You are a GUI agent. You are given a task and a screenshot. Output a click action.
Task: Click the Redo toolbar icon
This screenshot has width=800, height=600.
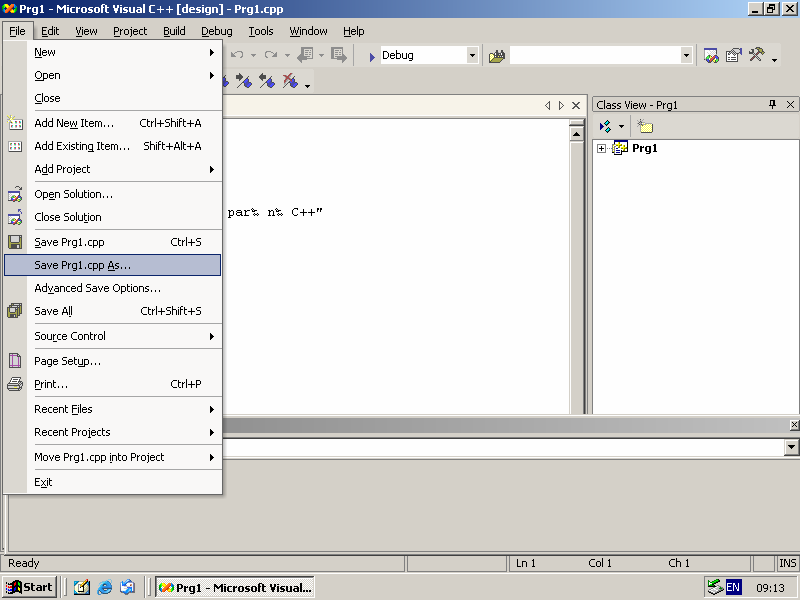[x=271, y=55]
